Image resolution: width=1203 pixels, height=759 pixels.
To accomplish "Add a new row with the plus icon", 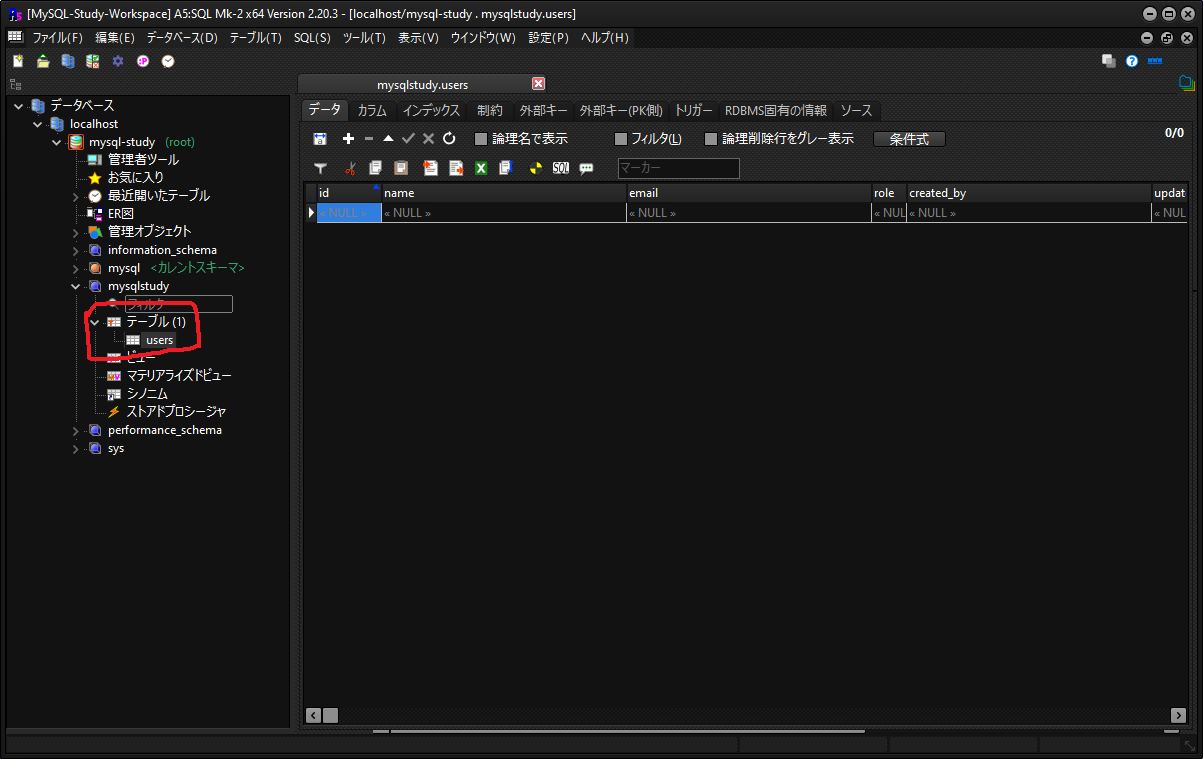I will coord(347,139).
